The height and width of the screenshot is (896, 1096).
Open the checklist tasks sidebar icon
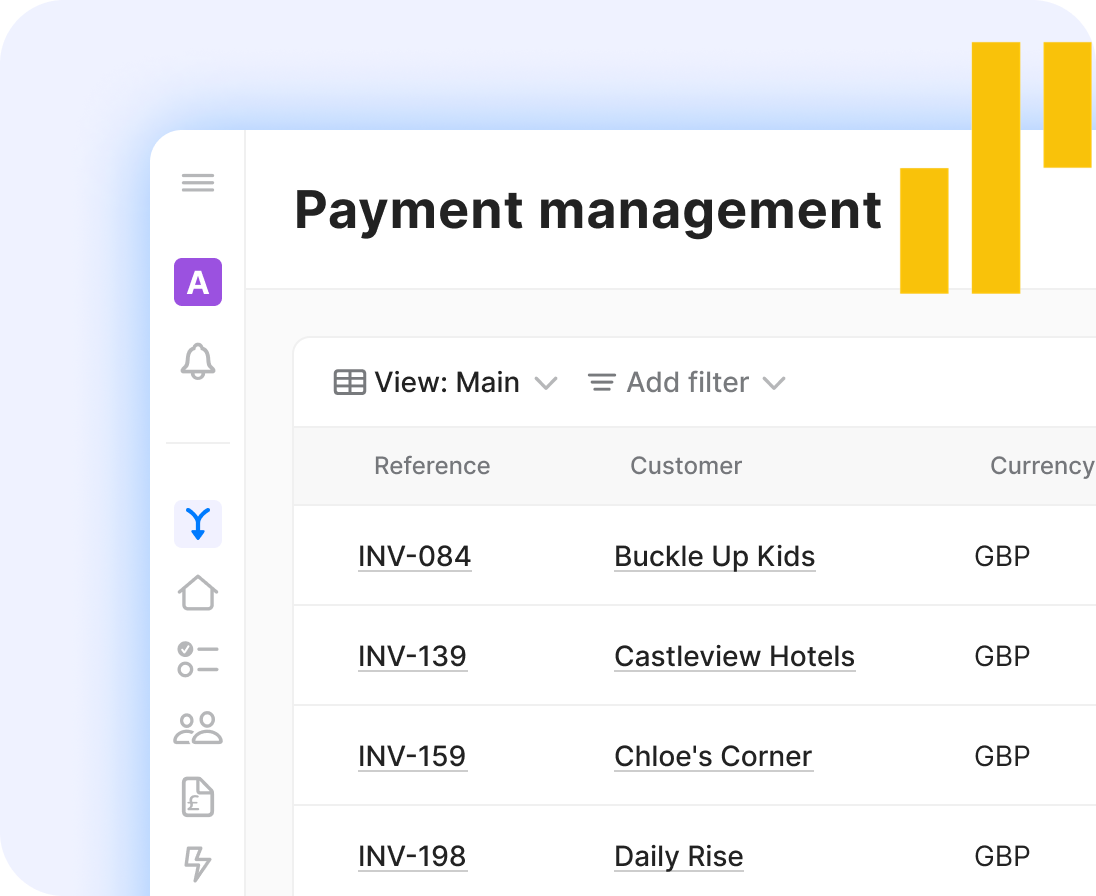[198, 660]
